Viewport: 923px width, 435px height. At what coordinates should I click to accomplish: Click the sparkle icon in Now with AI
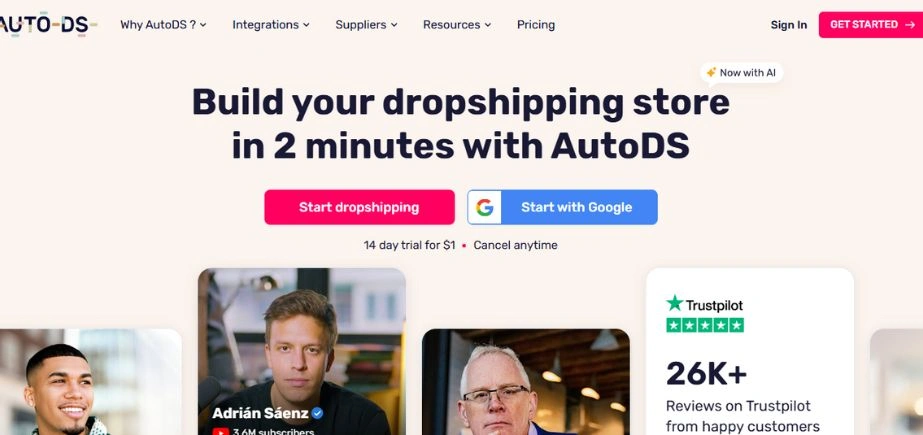(711, 72)
